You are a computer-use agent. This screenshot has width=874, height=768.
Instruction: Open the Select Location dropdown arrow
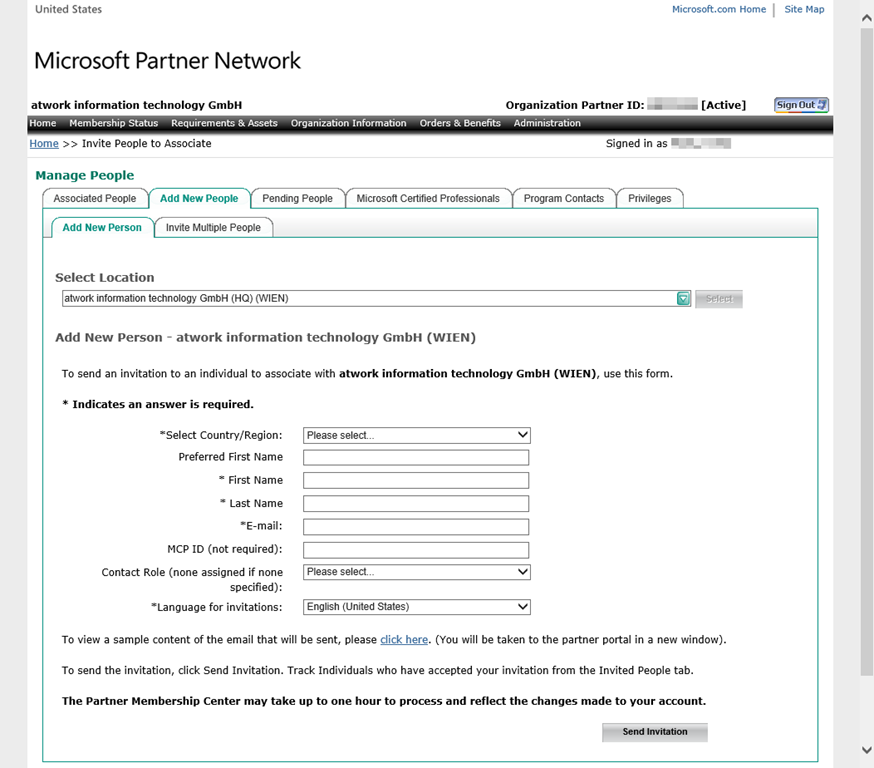click(683, 299)
